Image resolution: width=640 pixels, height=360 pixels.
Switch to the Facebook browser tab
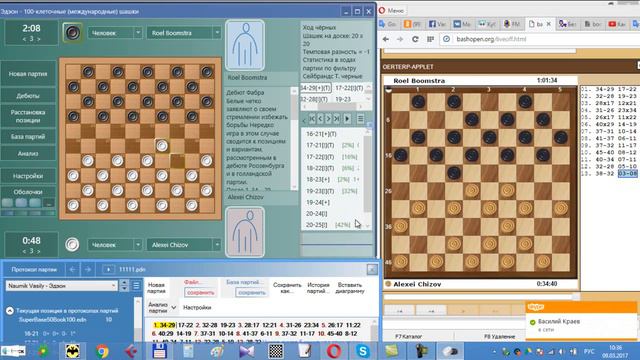click(x=437, y=24)
